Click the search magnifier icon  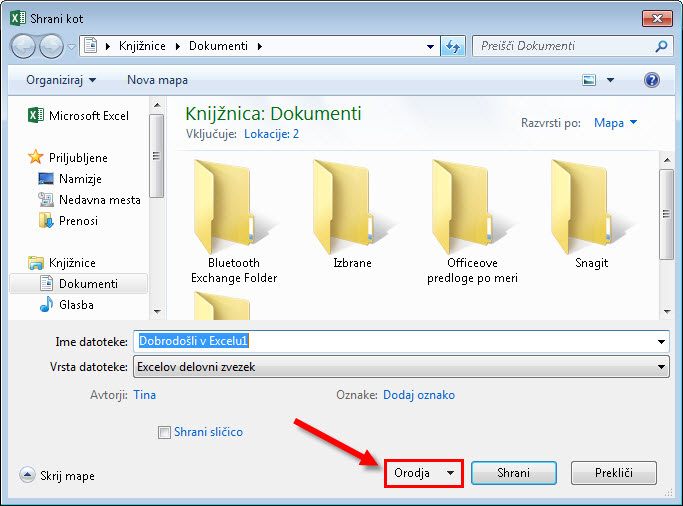(x=661, y=46)
